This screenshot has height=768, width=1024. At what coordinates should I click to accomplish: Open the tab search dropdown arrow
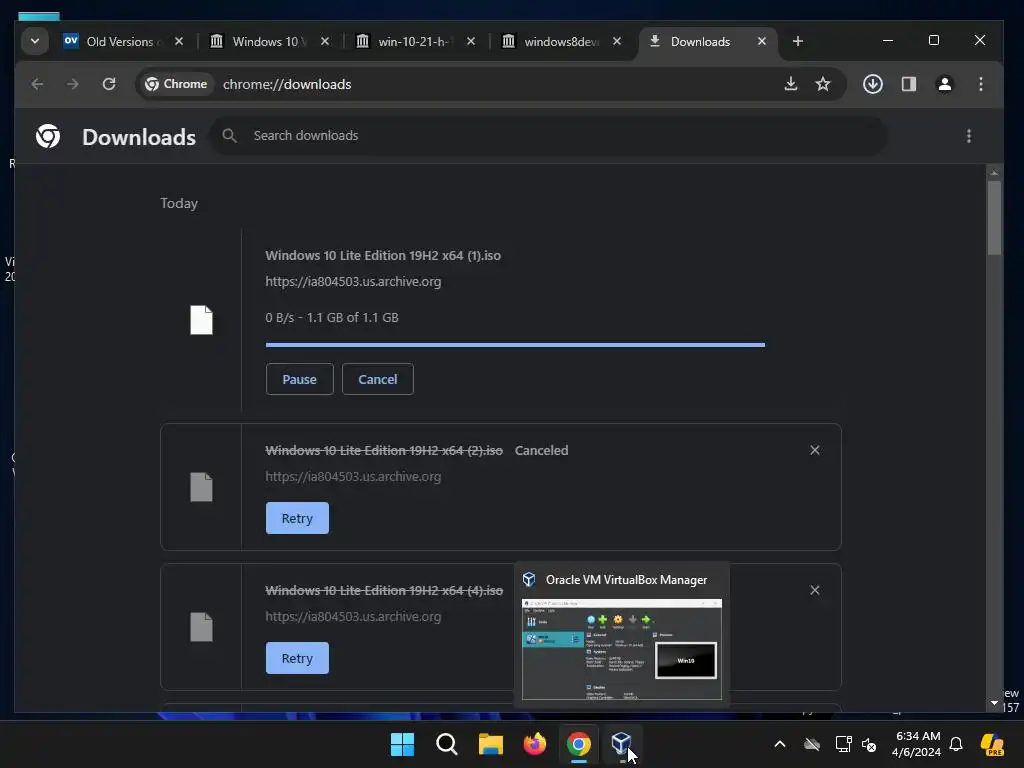click(35, 41)
